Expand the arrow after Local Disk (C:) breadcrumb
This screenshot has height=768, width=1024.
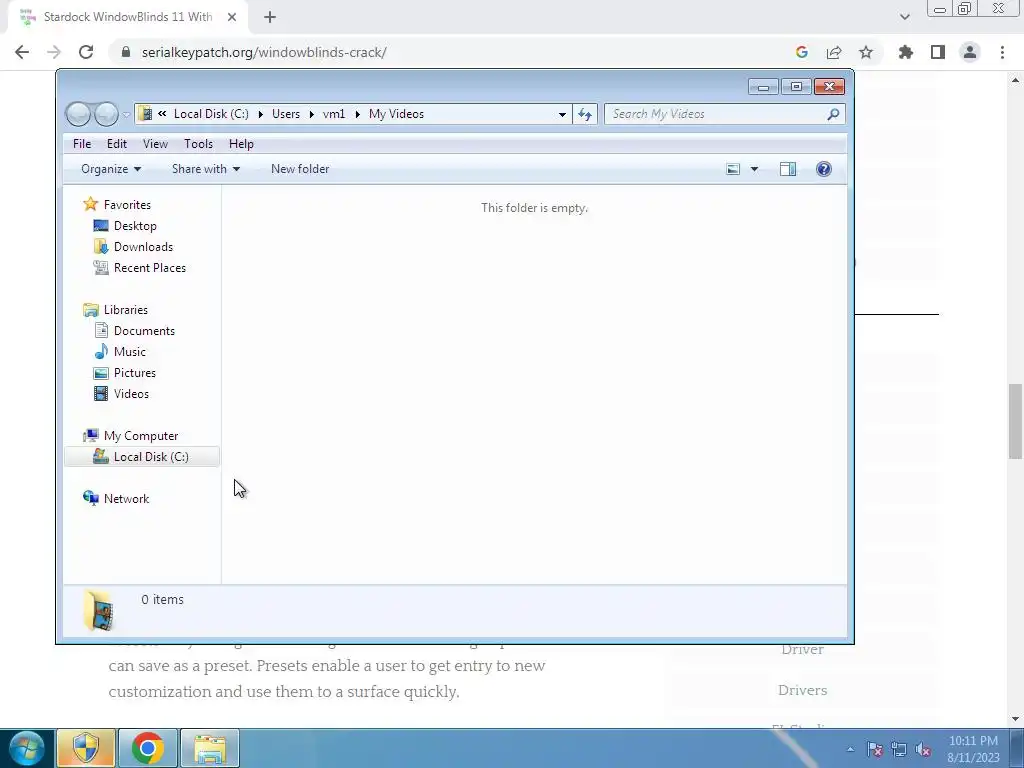click(261, 114)
